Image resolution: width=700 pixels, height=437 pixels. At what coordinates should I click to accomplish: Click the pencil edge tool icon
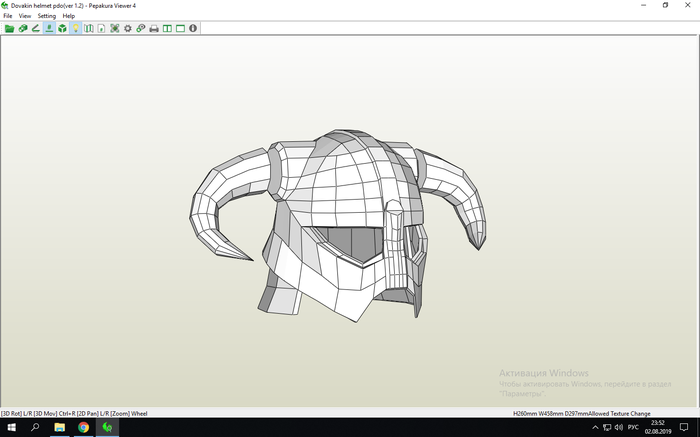click(x=35, y=28)
